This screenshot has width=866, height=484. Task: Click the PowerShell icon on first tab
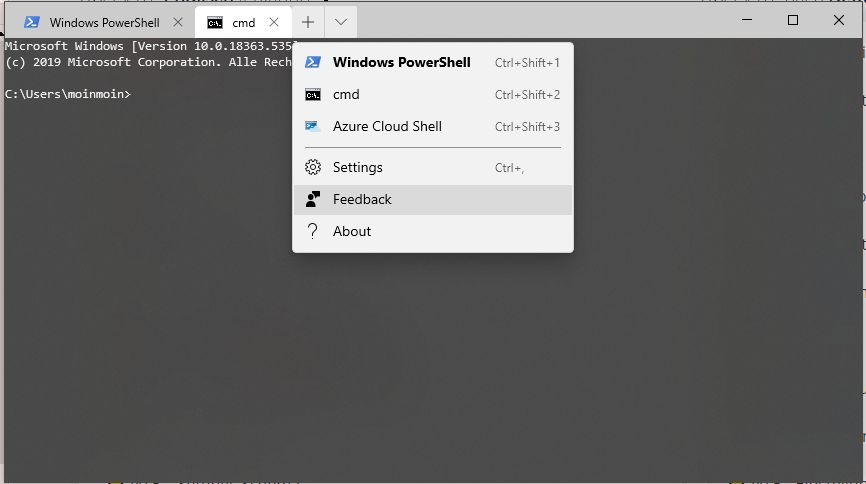pyautogui.click(x=31, y=22)
